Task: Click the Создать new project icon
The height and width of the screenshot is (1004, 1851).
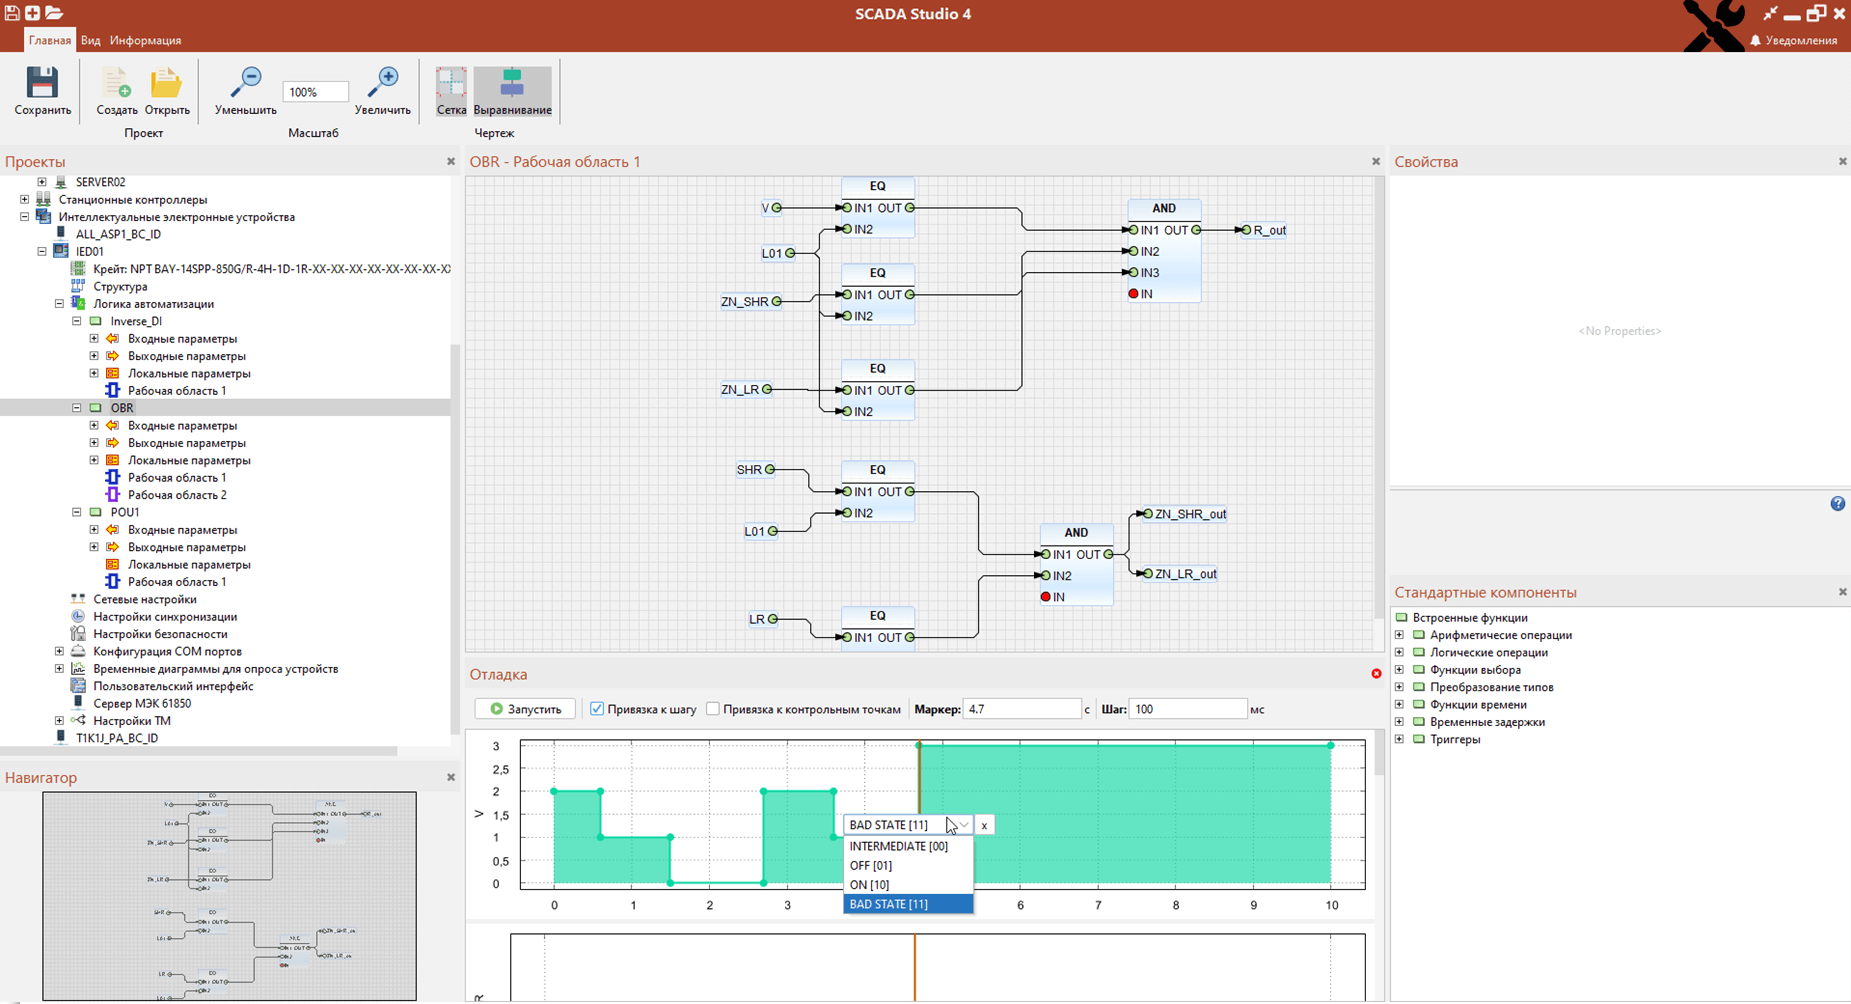Action: [x=116, y=83]
